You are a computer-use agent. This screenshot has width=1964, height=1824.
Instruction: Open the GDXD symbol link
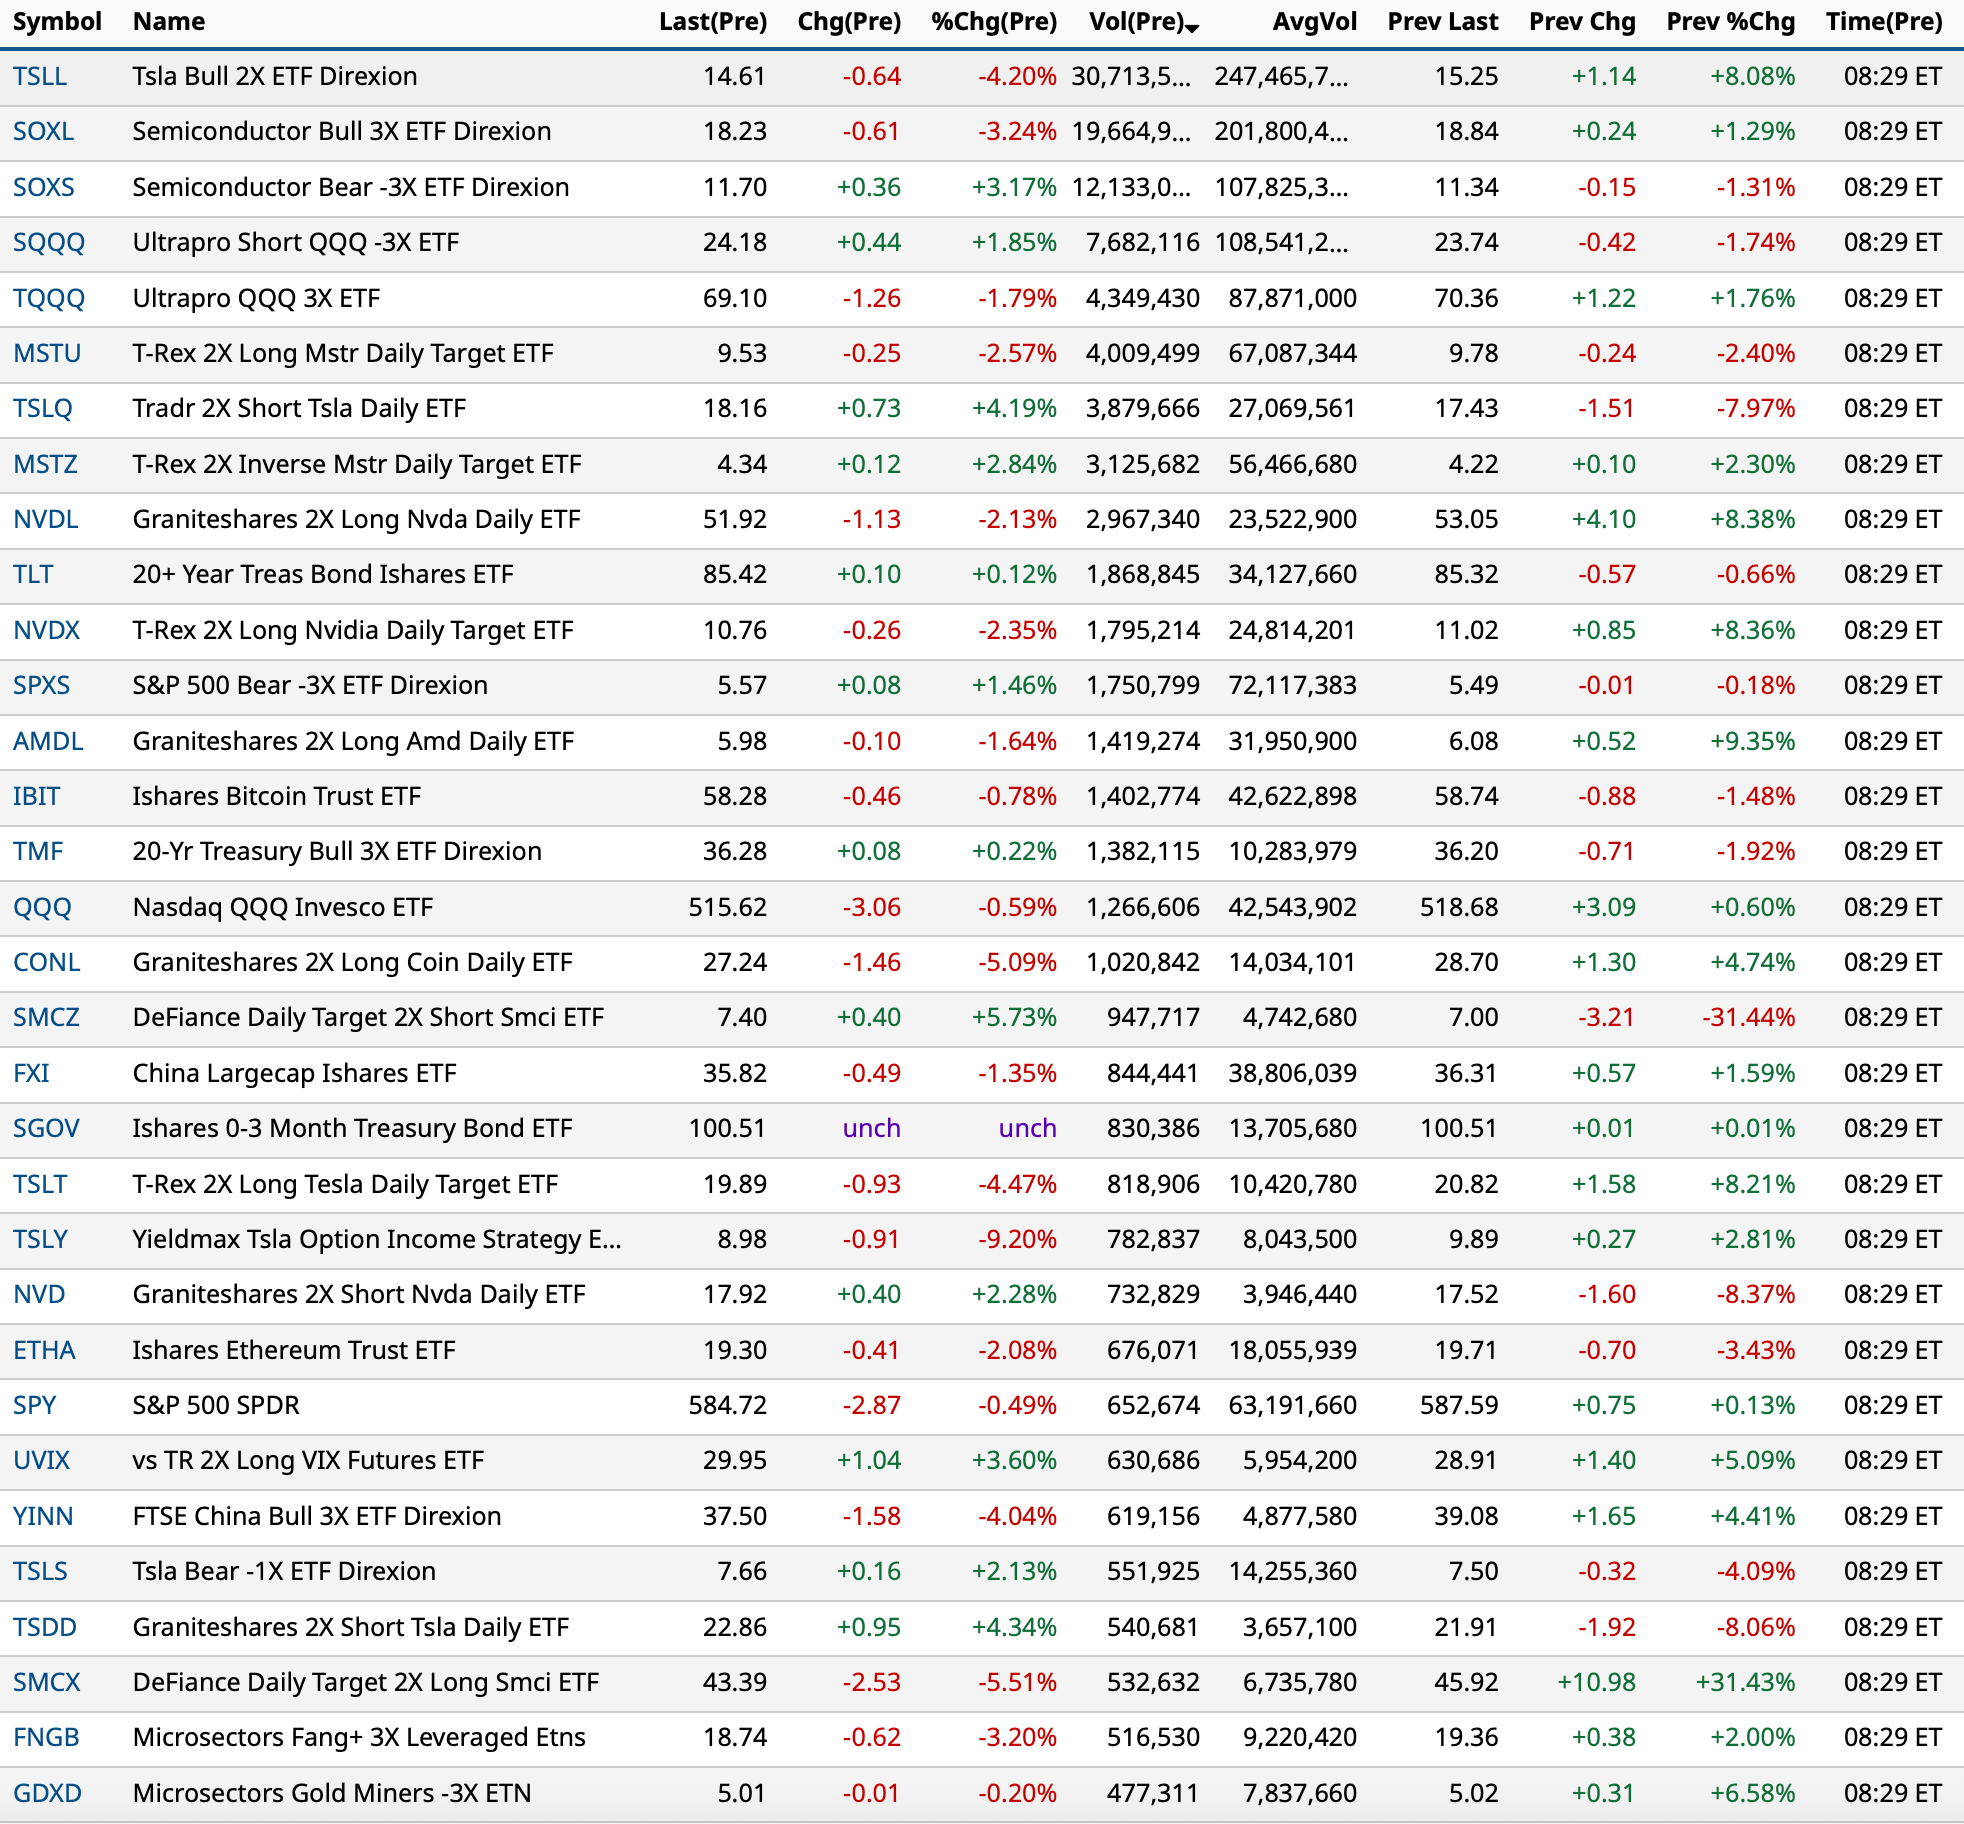[47, 1794]
